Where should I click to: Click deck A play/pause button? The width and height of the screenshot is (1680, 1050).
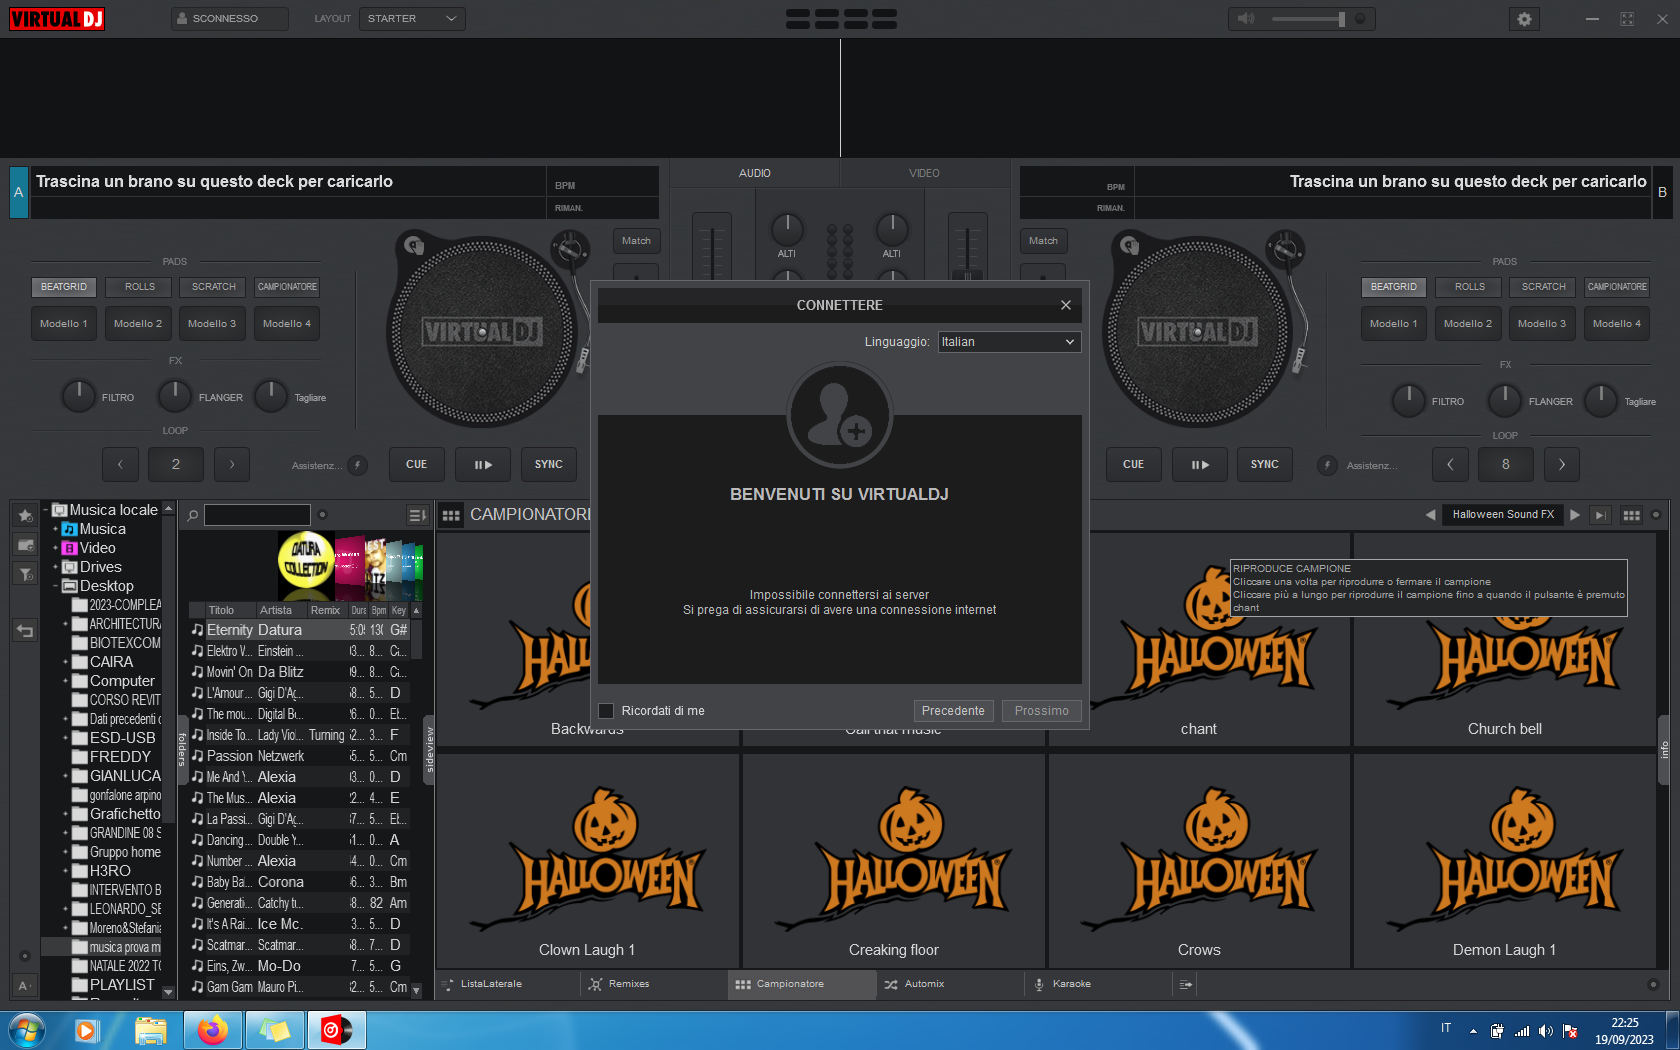pos(483,465)
